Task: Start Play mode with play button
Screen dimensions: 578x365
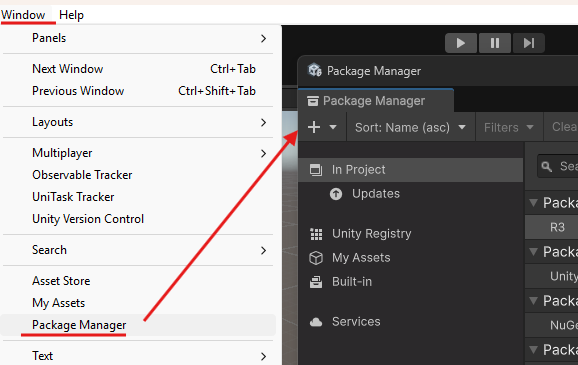Action: (x=461, y=43)
